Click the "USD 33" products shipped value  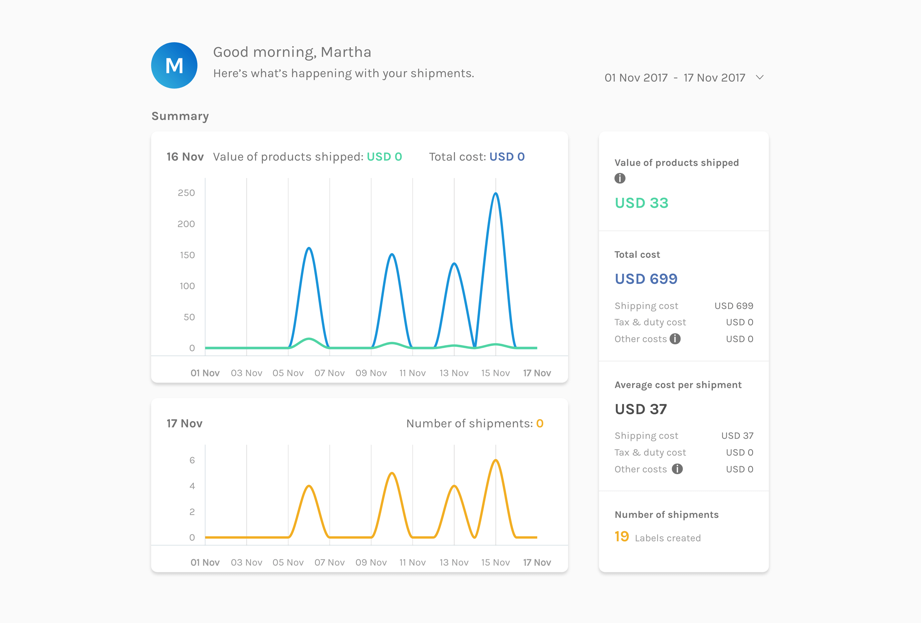tap(643, 202)
